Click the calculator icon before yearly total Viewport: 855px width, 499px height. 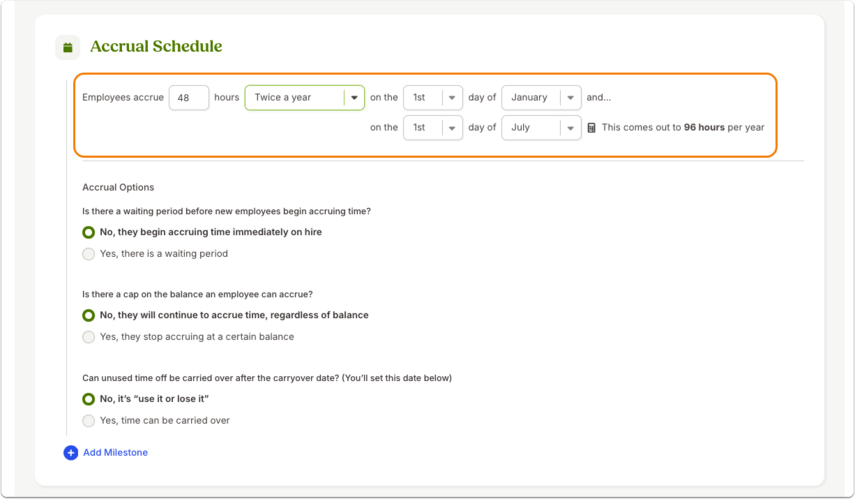[x=592, y=128]
